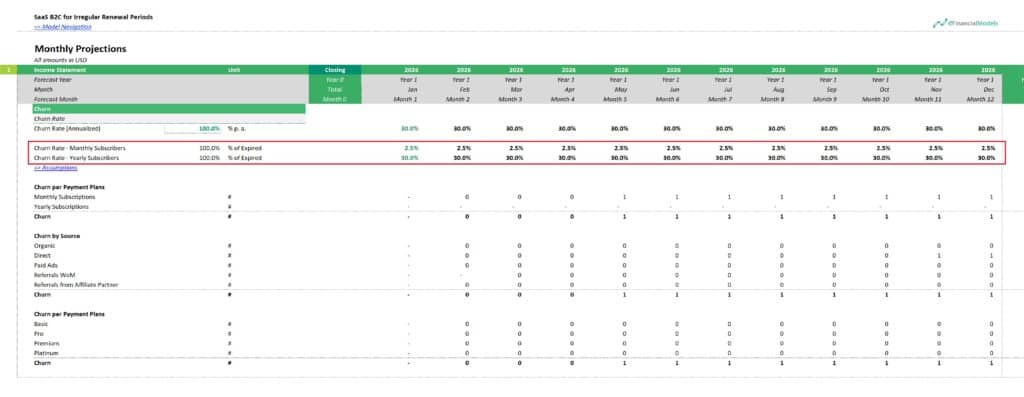Select the Year 0 cell
The image size is (1024, 397).
point(335,79)
